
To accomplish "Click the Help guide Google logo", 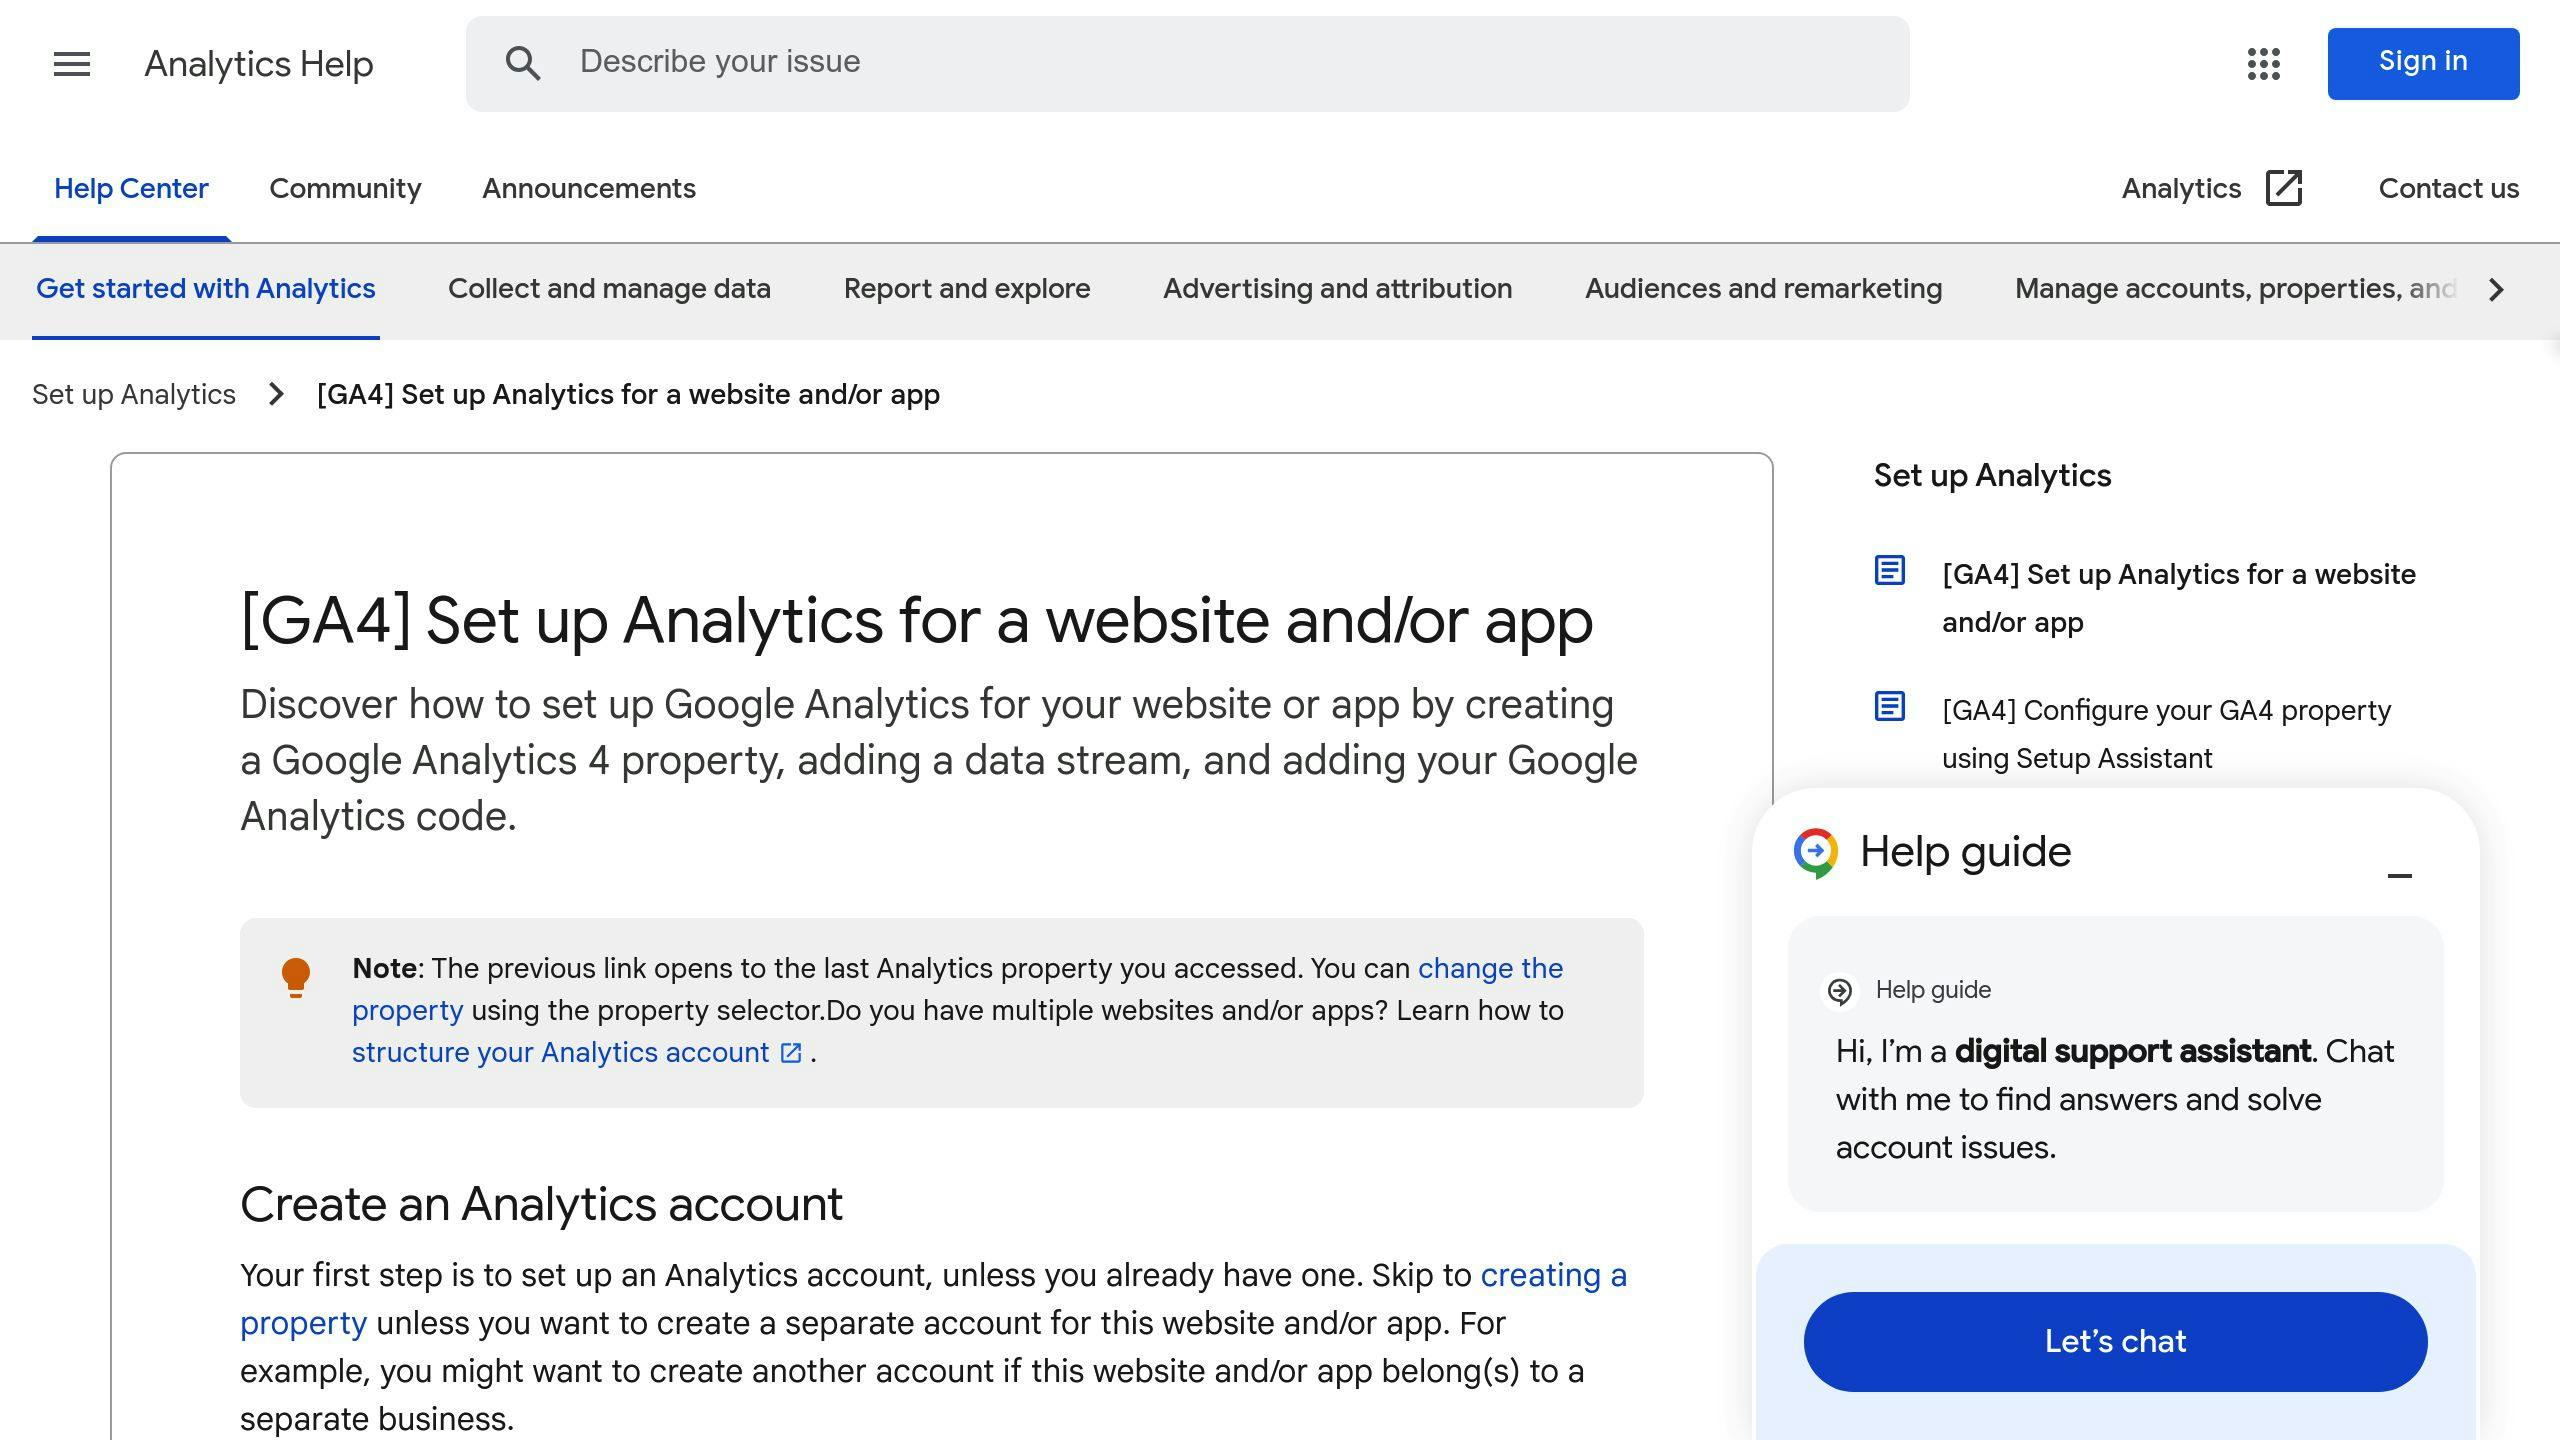I will click(1815, 853).
